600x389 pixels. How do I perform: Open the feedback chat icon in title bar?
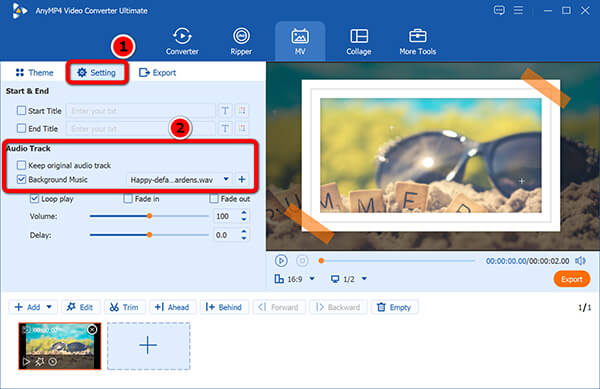pos(499,10)
